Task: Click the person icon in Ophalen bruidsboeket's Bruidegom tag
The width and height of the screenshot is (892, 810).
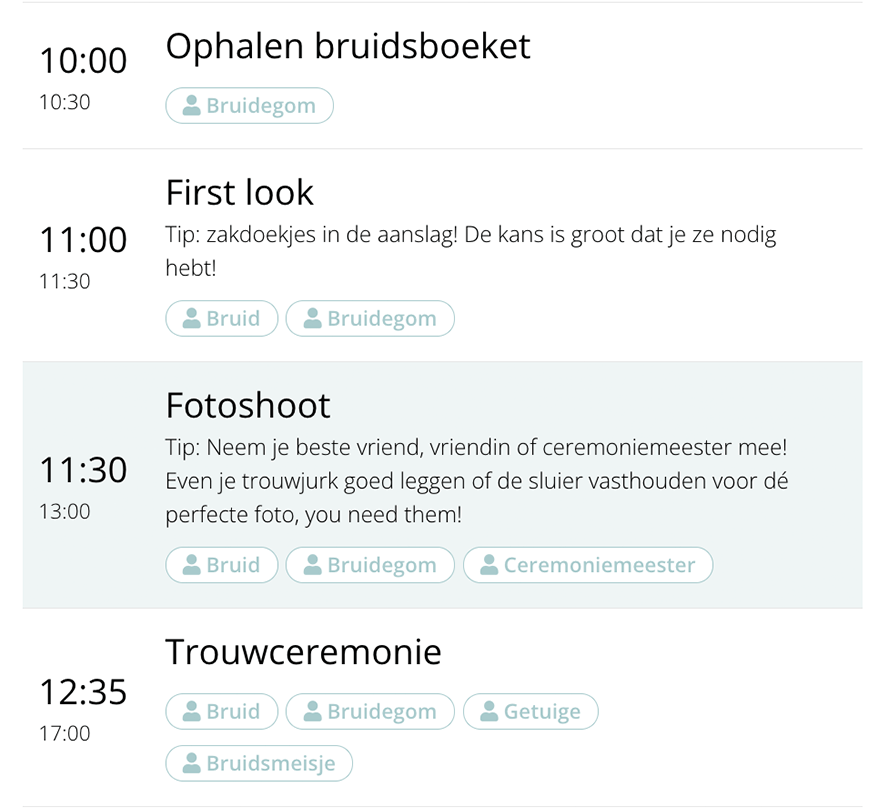Action: (192, 106)
